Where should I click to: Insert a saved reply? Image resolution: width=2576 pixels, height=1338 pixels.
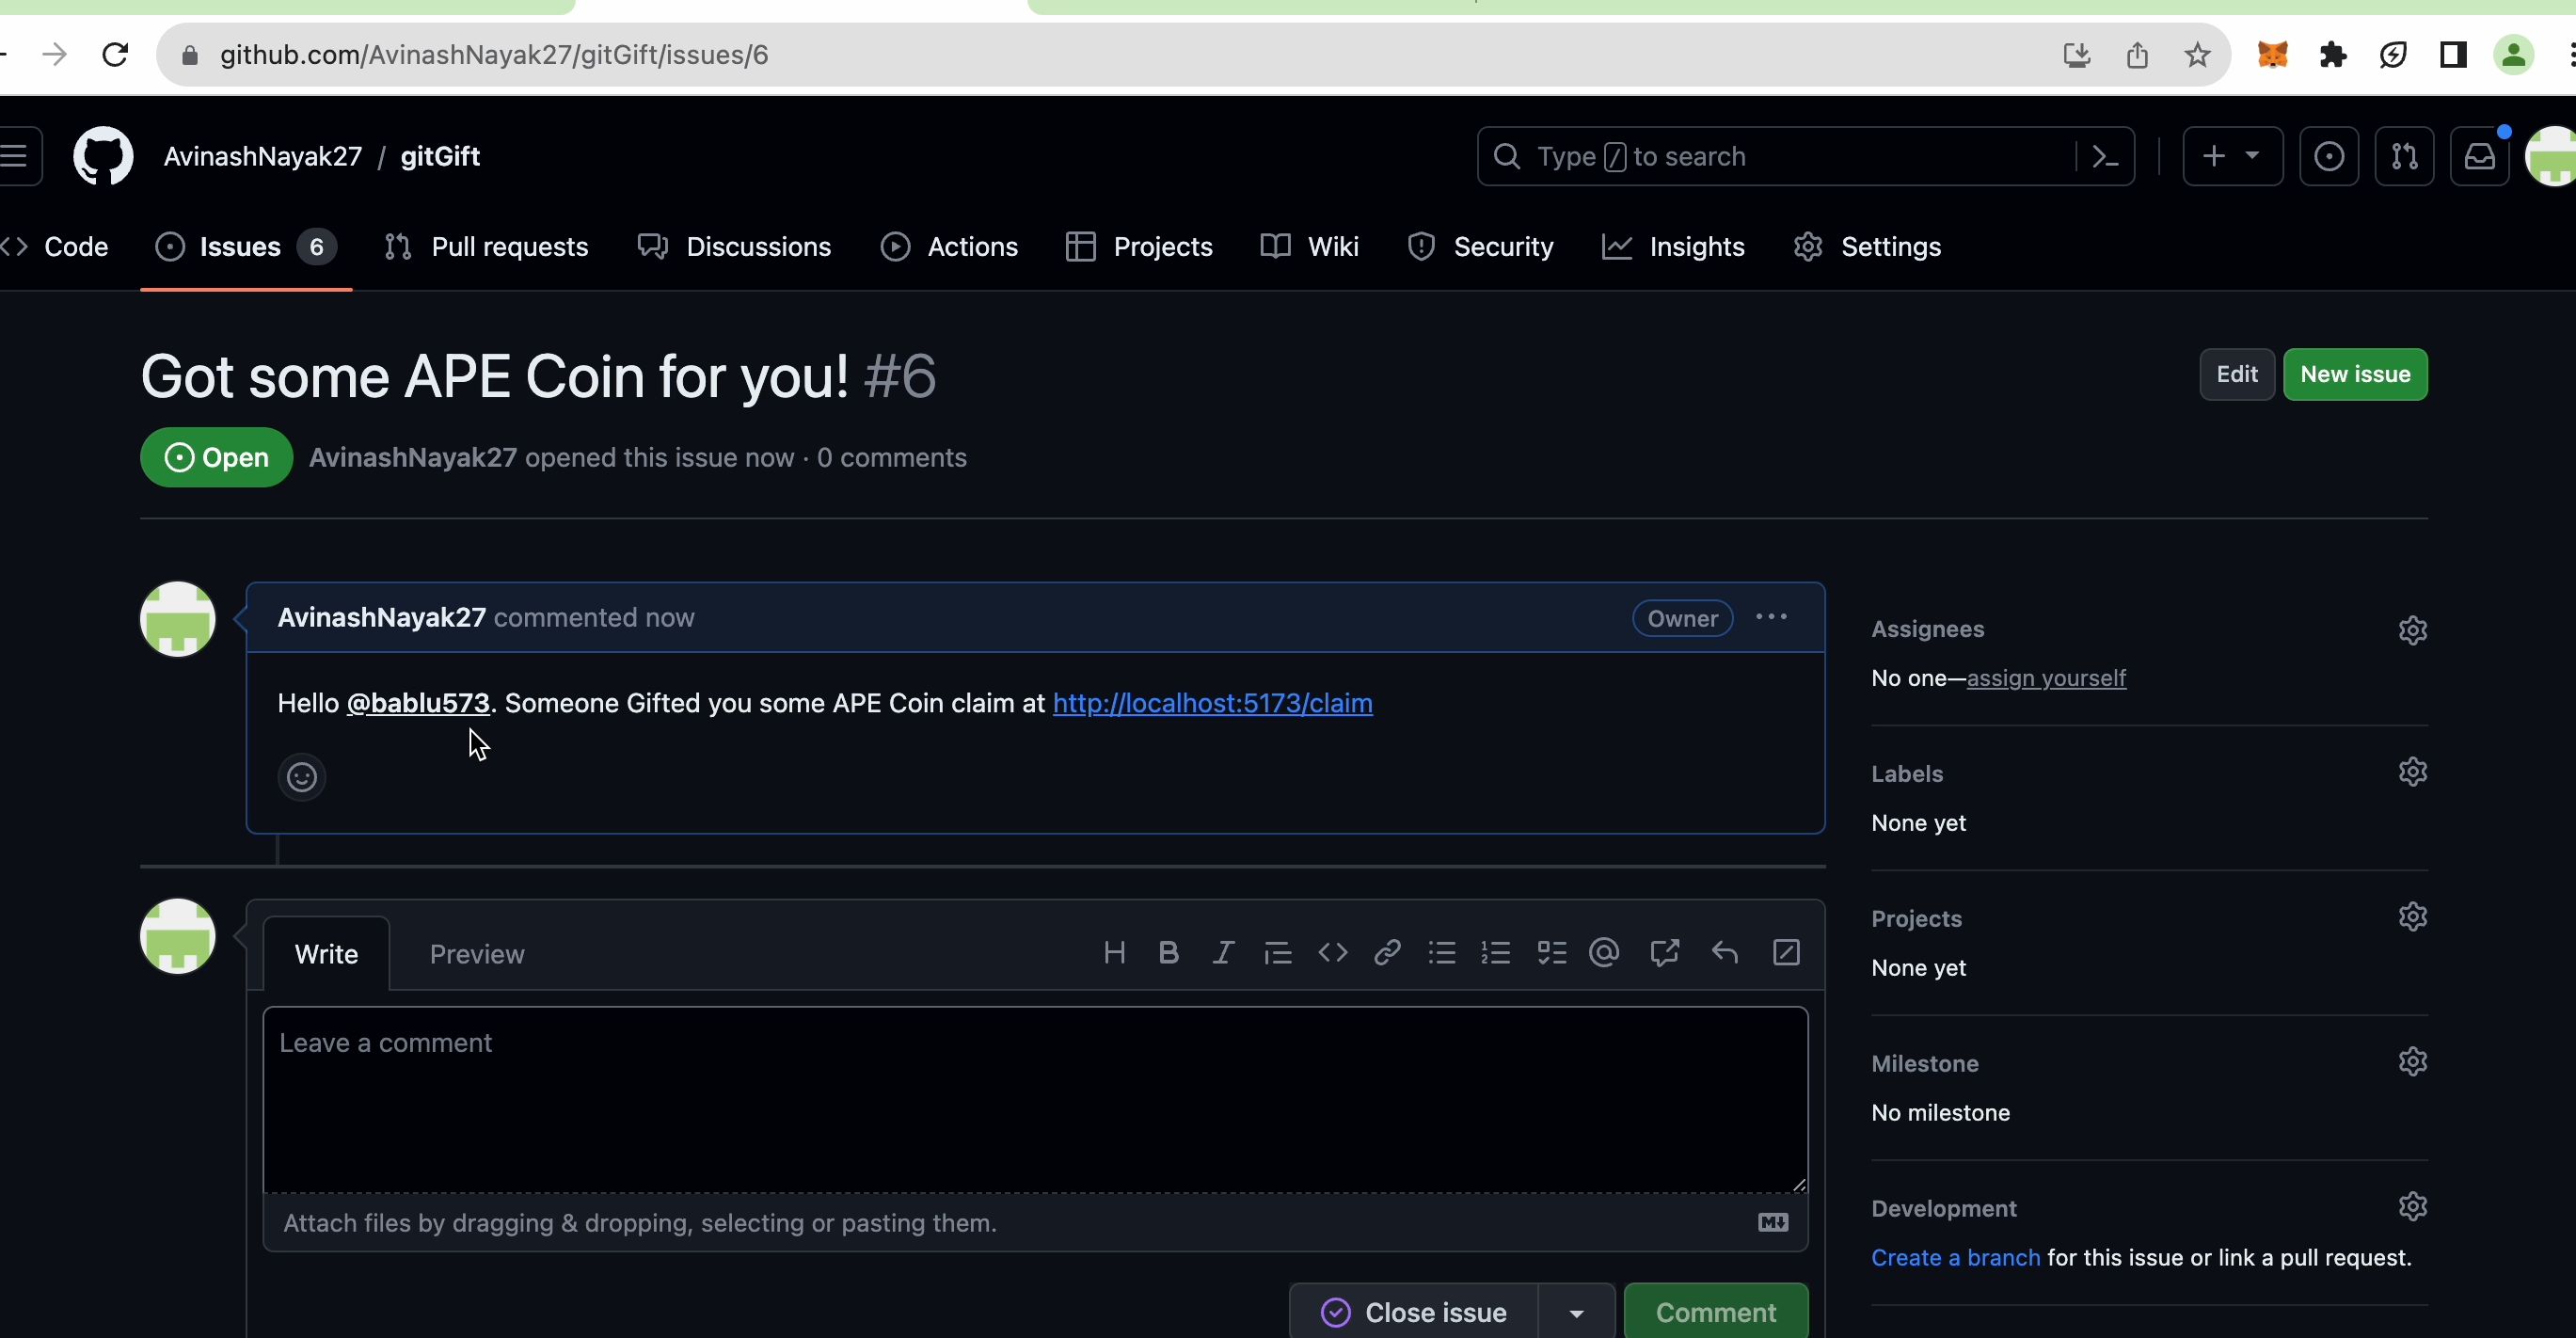[1725, 953]
